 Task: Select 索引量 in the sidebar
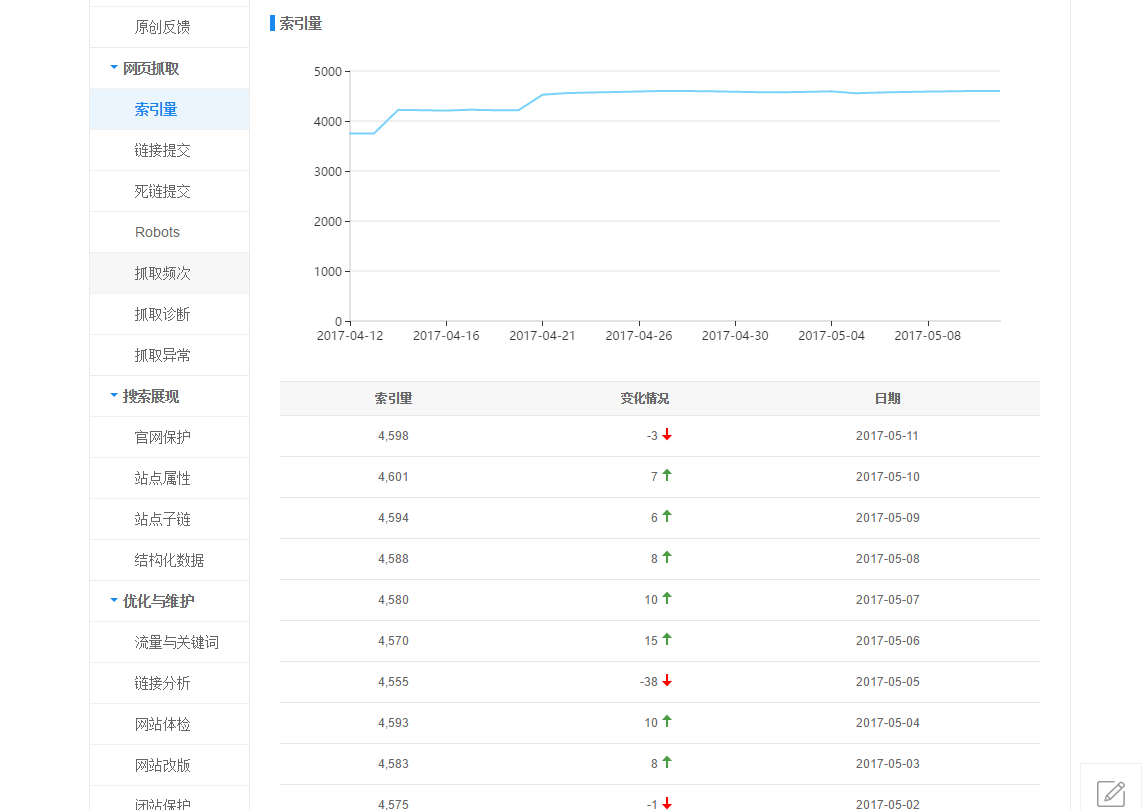[x=155, y=108]
